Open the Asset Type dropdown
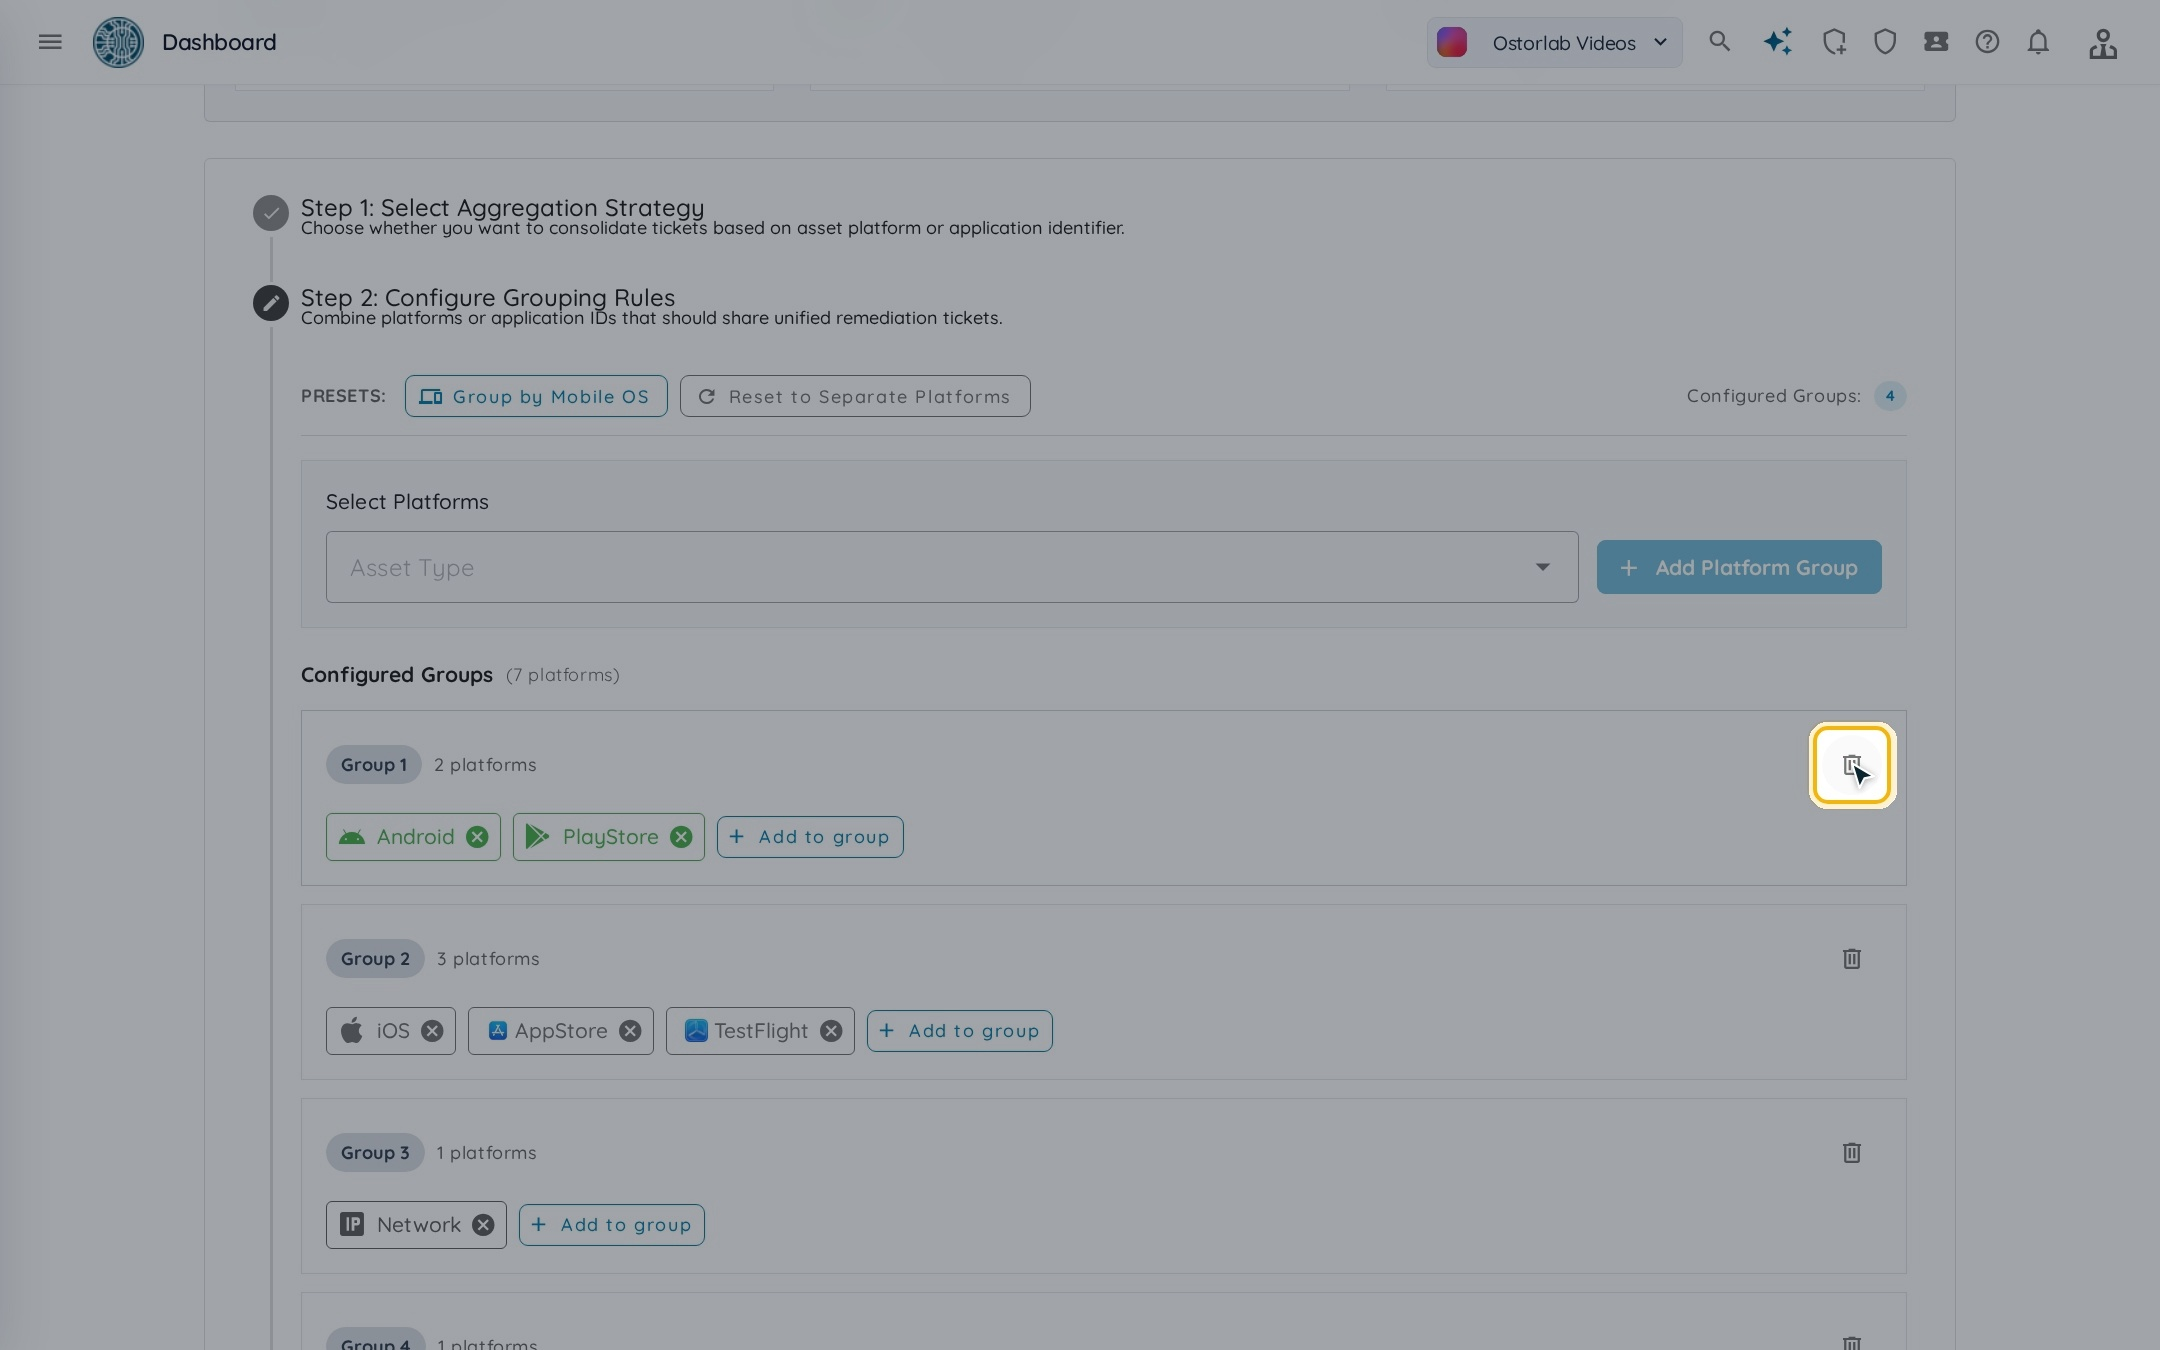This screenshot has width=2160, height=1350. click(952, 567)
